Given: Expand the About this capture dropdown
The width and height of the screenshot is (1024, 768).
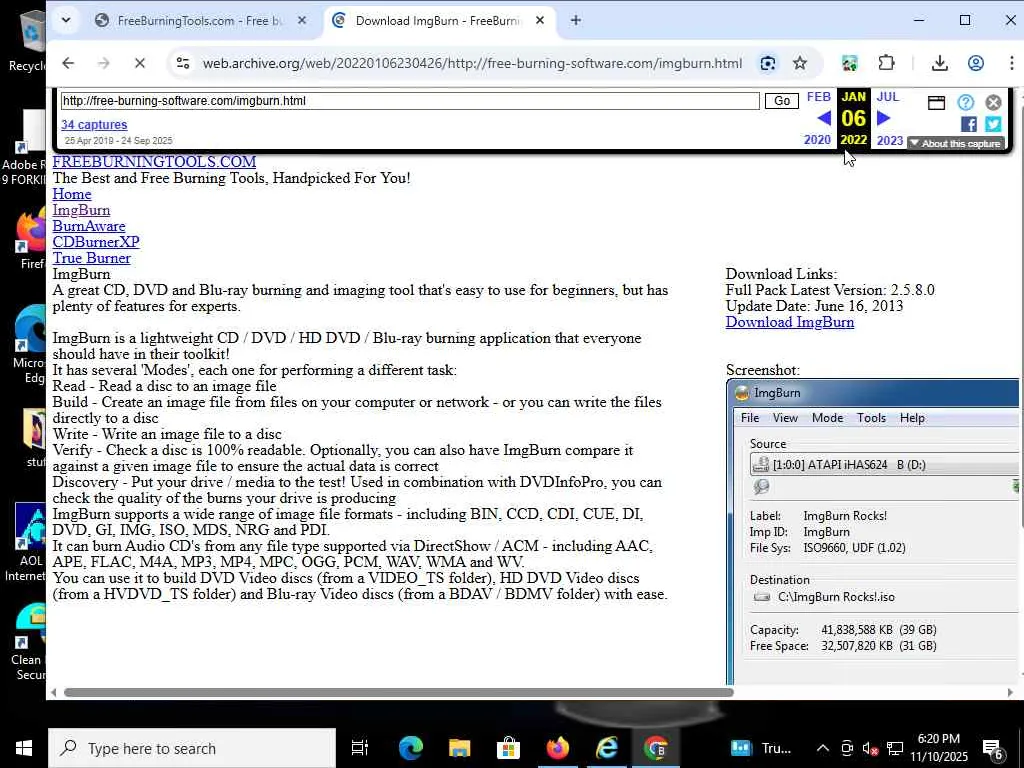Looking at the screenshot, I should [x=955, y=143].
